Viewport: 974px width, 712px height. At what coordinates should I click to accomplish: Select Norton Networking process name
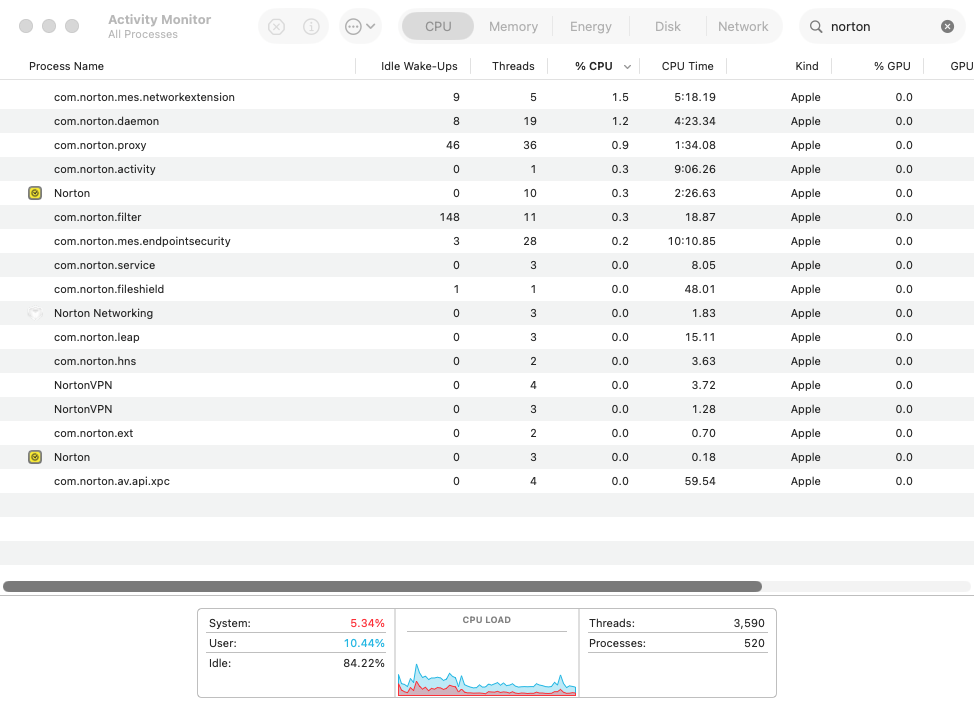tap(103, 313)
